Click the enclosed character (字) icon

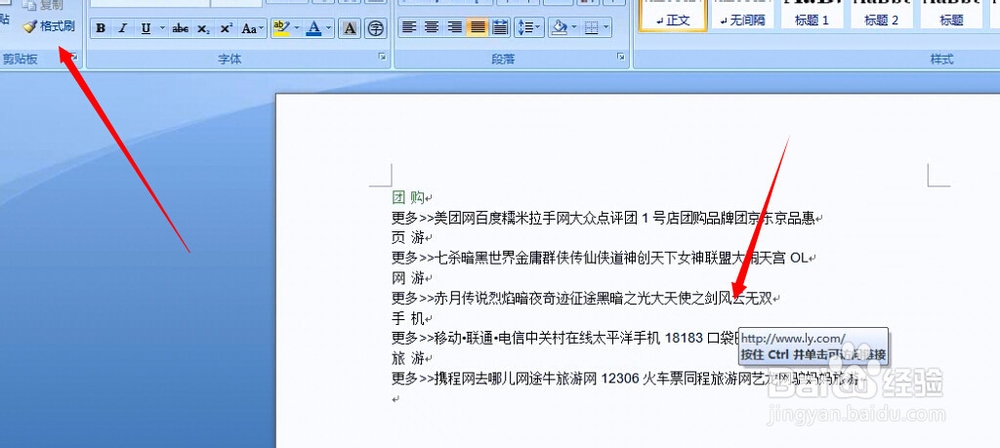click(376, 27)
